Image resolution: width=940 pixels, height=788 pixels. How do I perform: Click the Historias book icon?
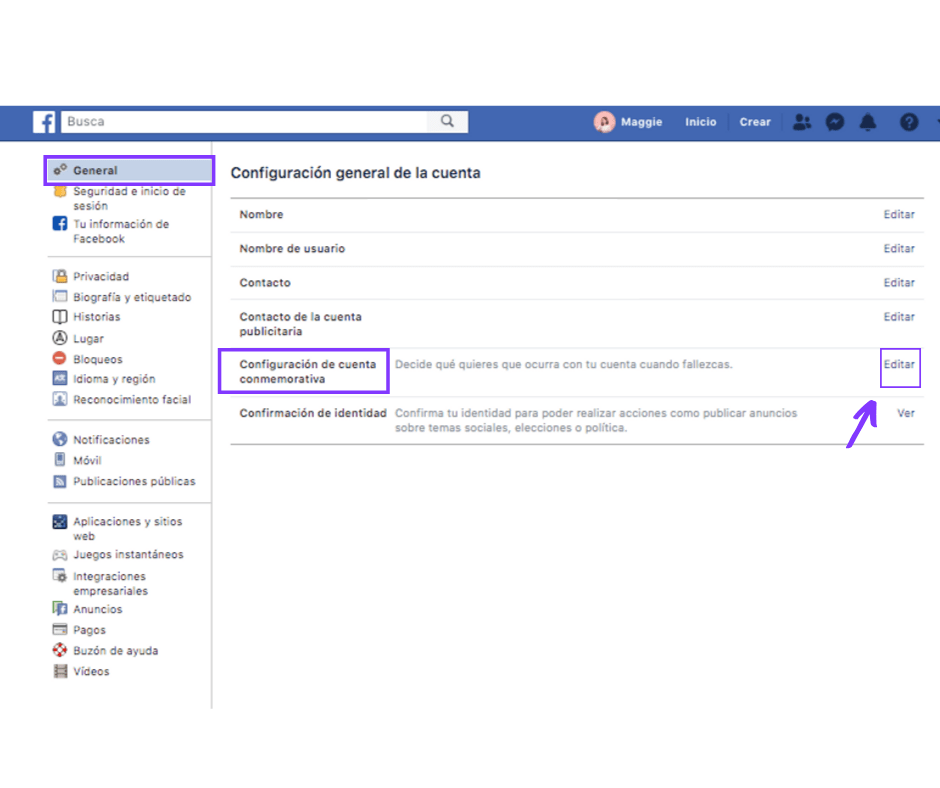click(x=60, y=317)
